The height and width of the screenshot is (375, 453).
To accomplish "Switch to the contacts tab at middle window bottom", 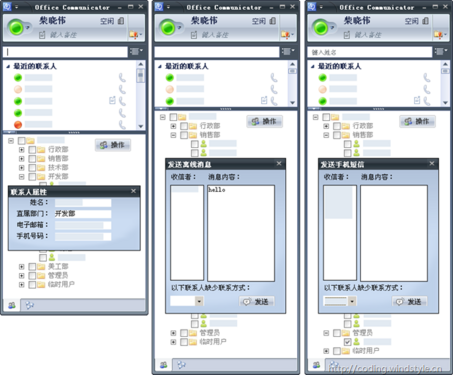I will click(163, 365).
